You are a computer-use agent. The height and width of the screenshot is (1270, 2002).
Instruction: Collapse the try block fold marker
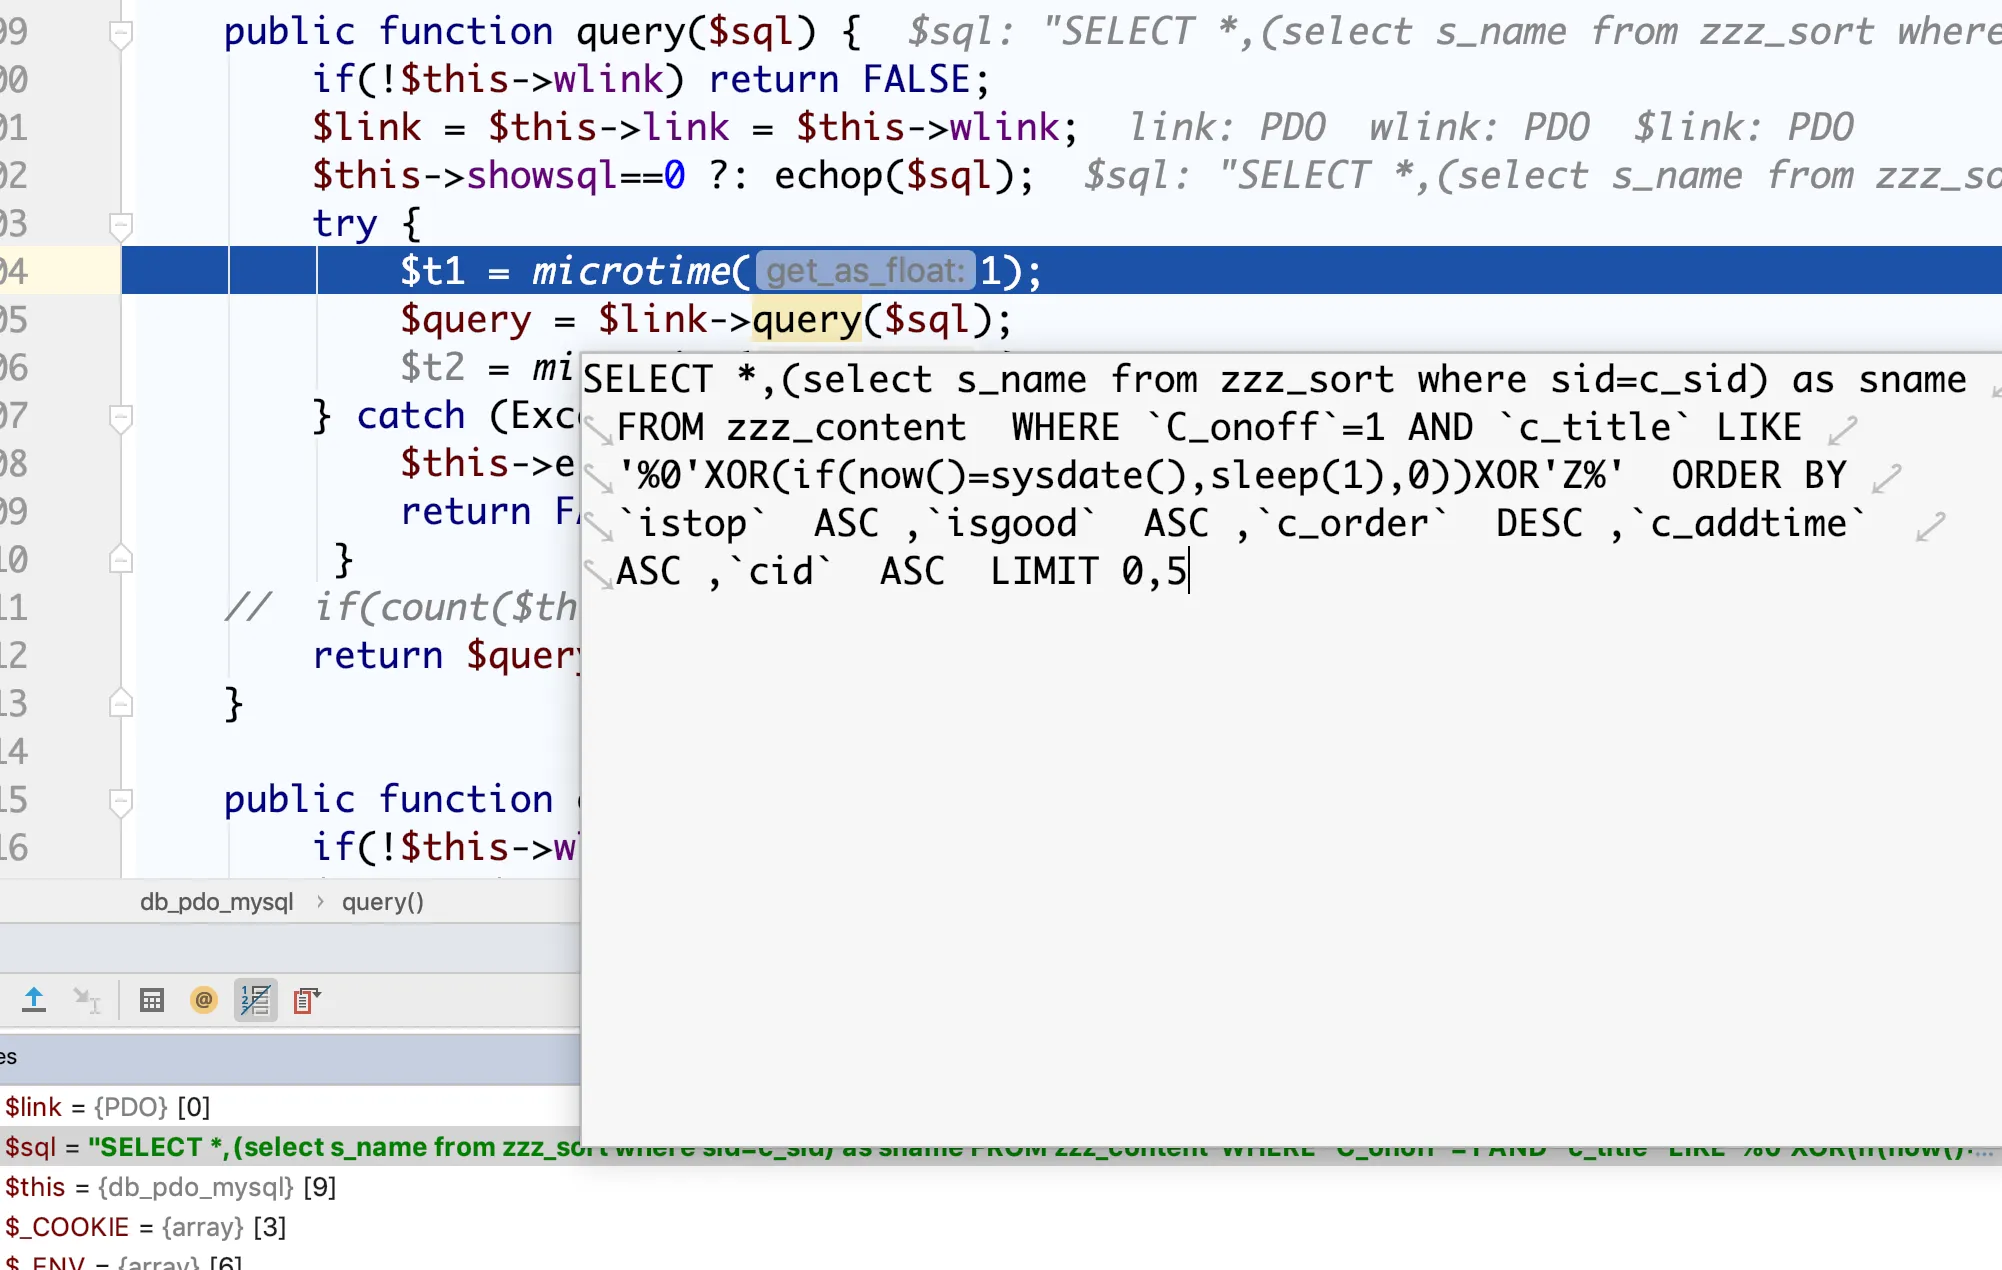pos(121,225)
